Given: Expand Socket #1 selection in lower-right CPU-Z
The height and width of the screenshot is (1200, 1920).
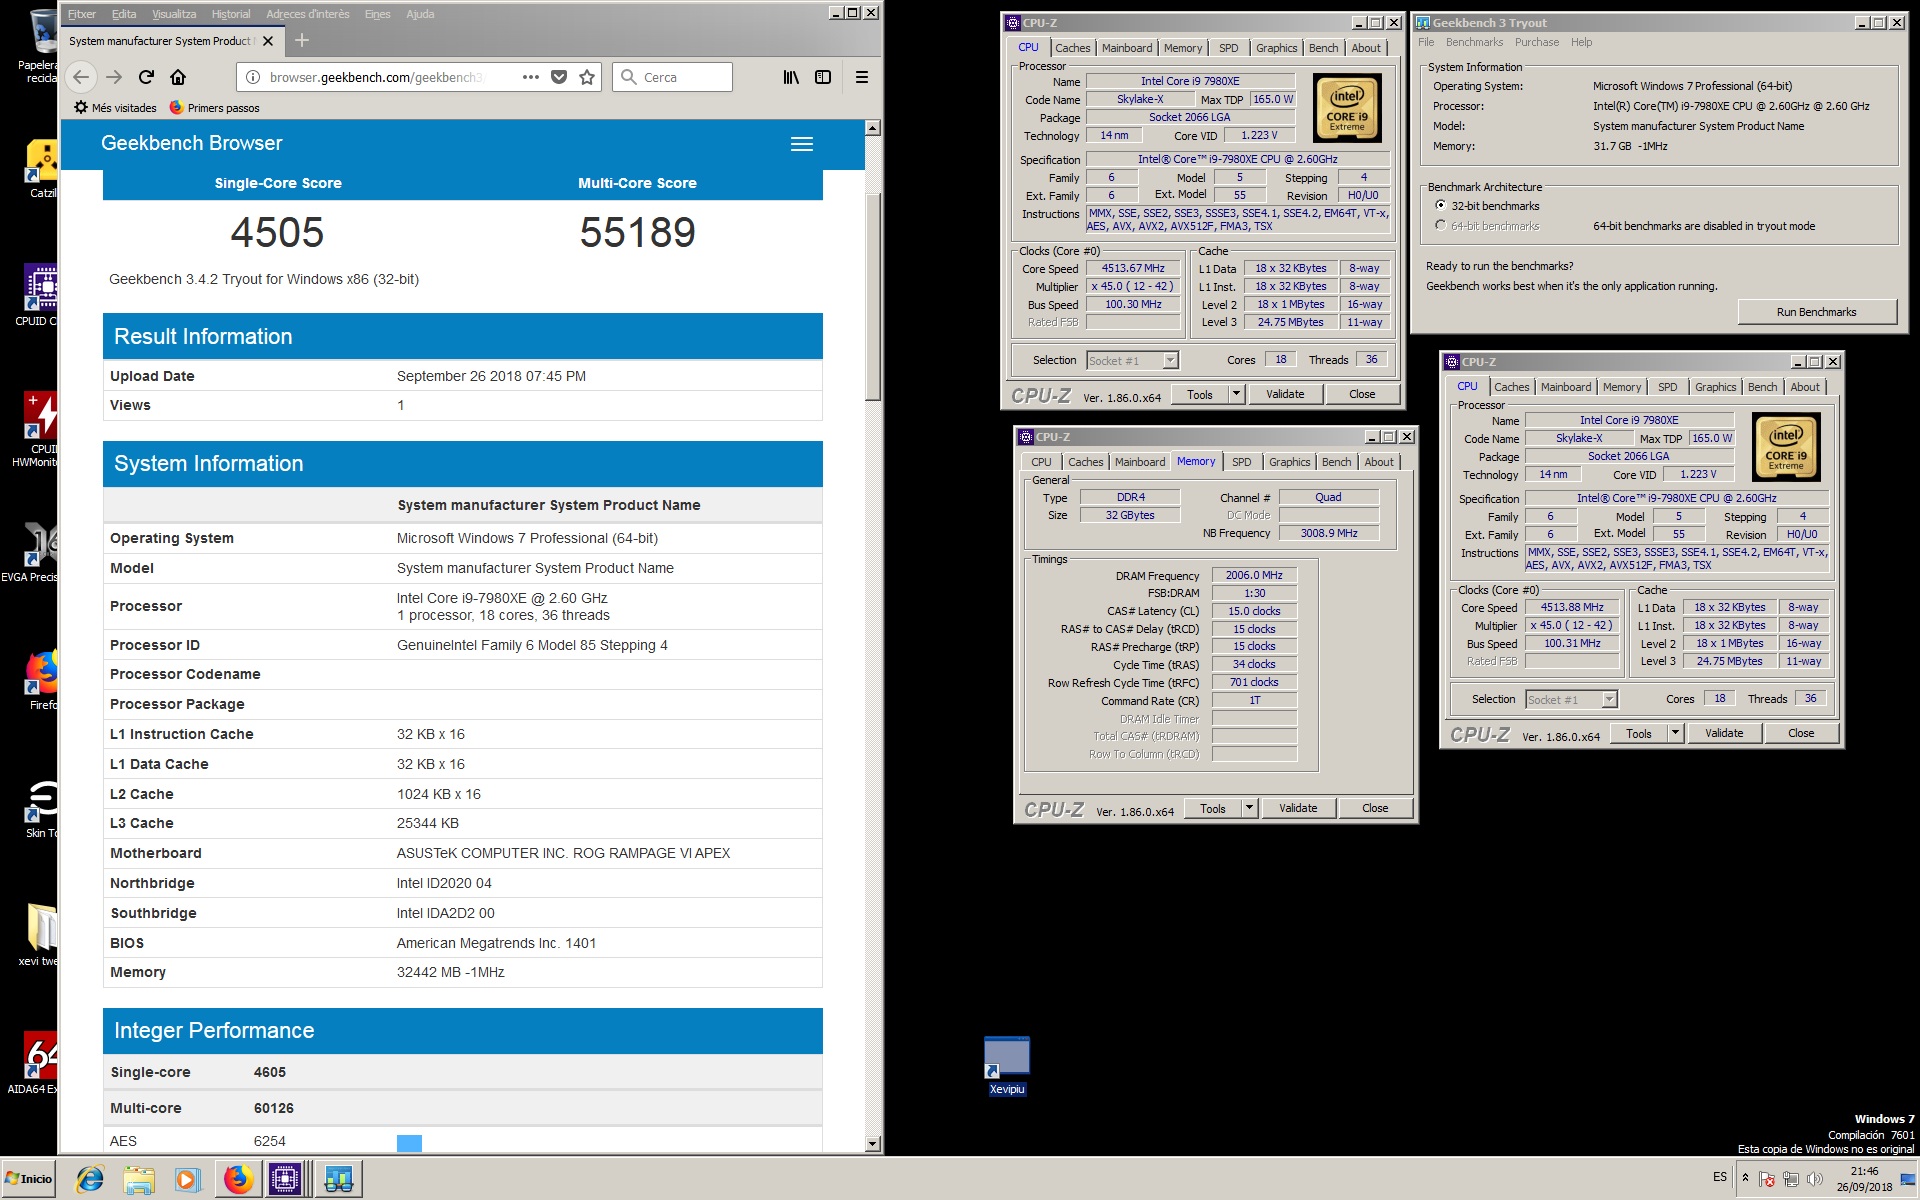Looking at the screenshot, I should point(1609,699).
